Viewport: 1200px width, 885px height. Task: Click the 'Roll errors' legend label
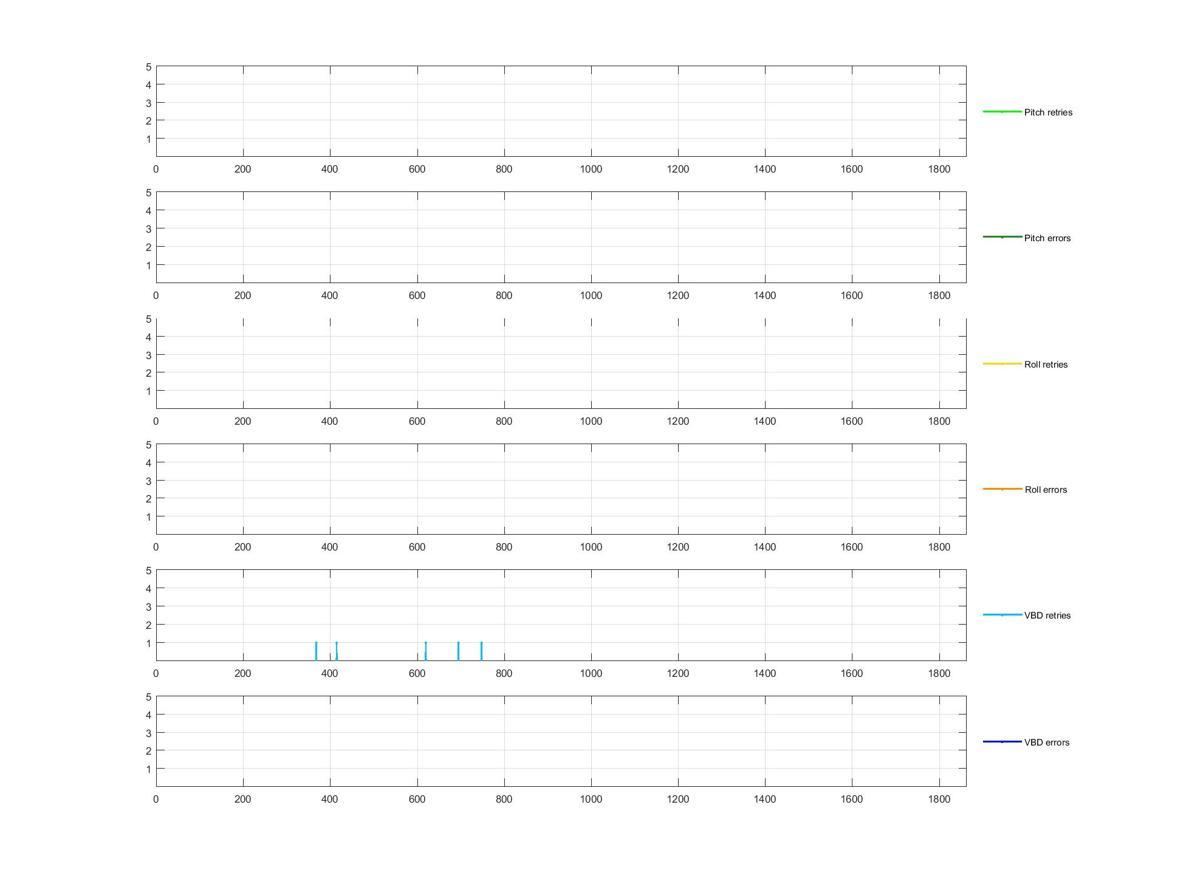(x=1046, y=490)
